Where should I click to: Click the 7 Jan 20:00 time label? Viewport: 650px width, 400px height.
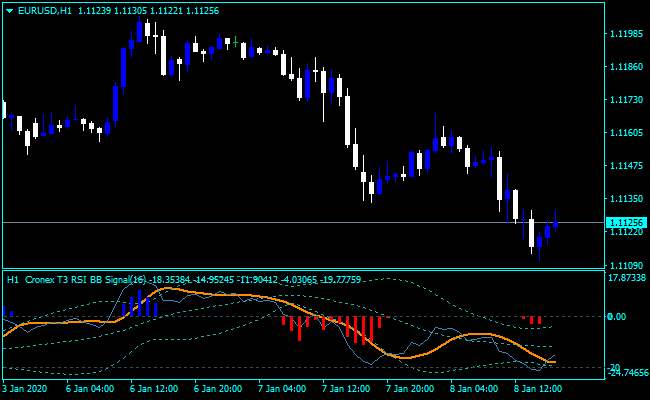(x=410, y=389)
